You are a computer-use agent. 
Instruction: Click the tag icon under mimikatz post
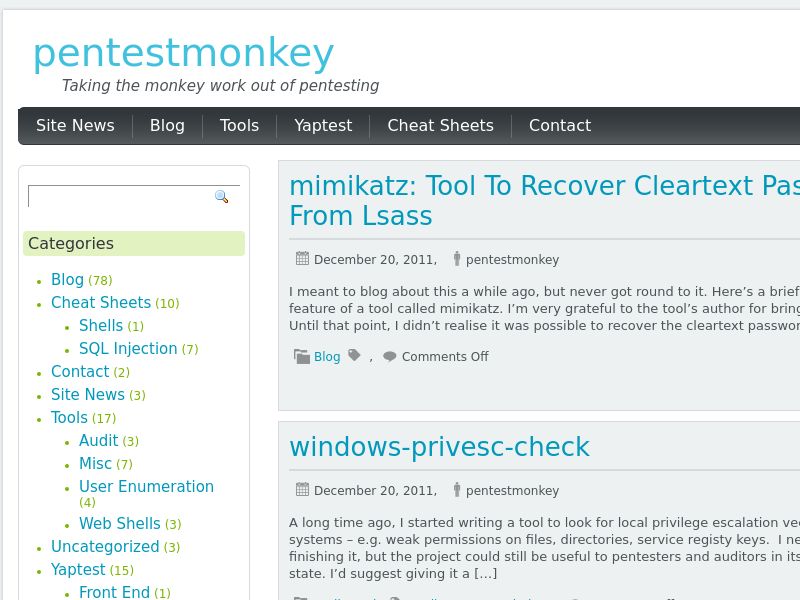pos(354,356)
